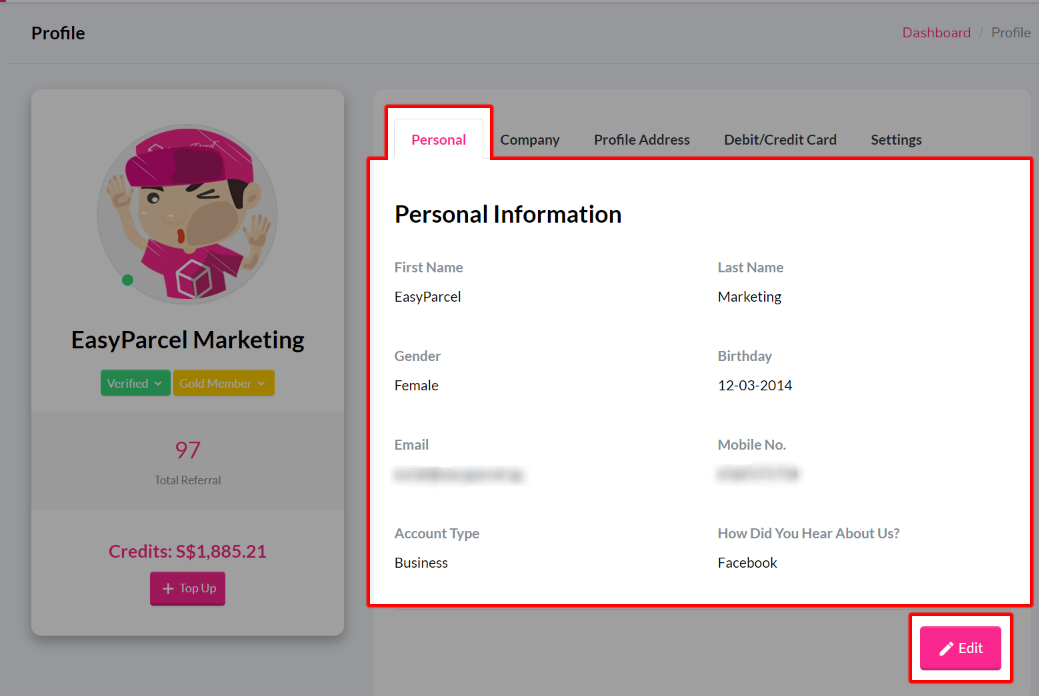Click the blurred Mobile No. value
This screenshot has width=1039, height=696.
(759, 473)
